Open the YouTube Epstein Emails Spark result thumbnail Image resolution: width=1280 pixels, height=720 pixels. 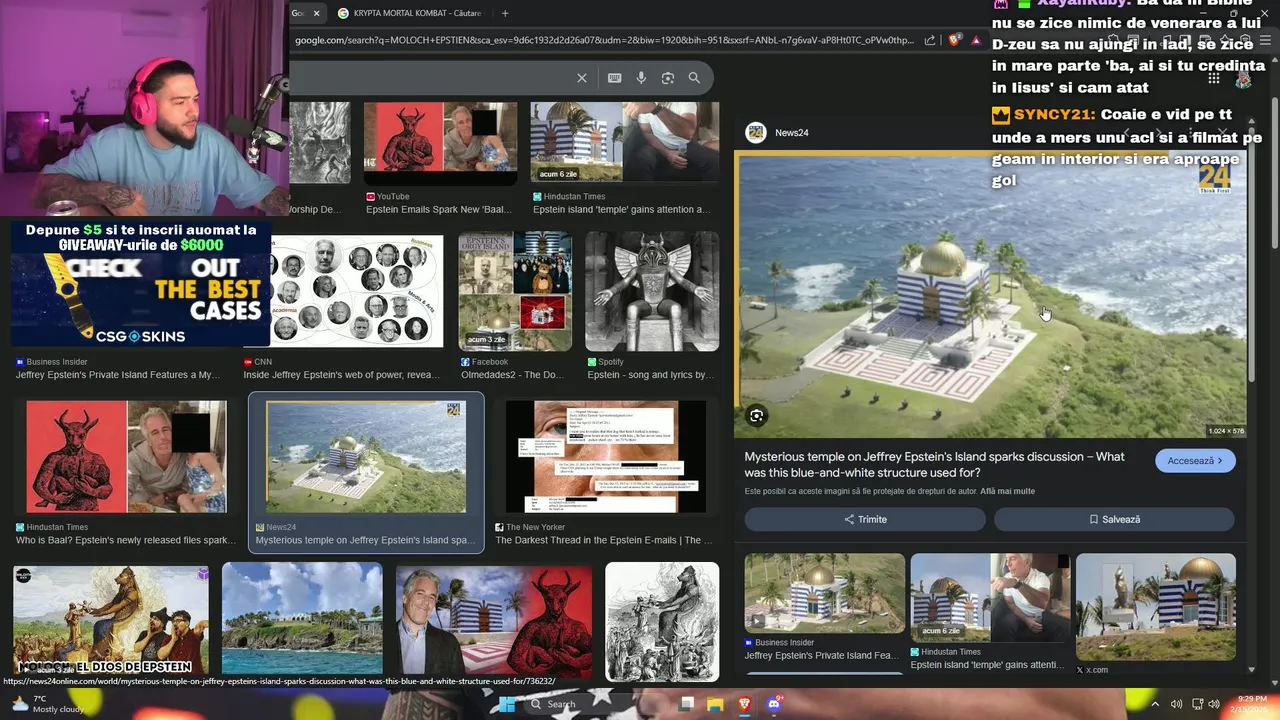click(440, 143)
